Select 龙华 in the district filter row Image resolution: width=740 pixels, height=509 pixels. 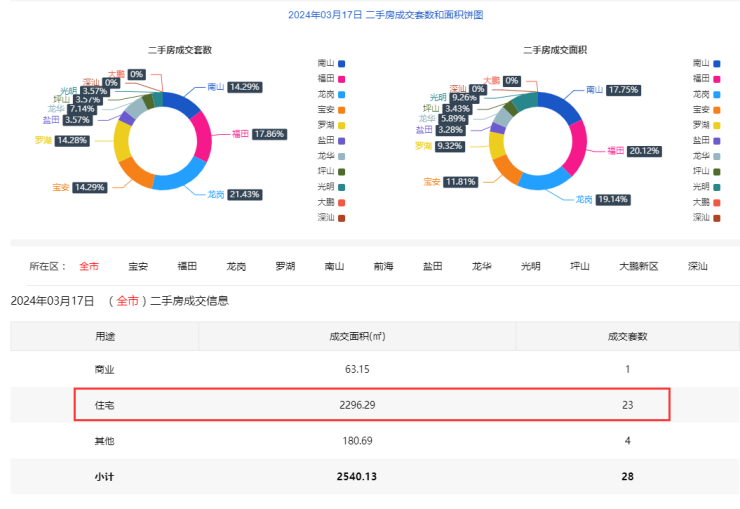(x=482, y=267)
